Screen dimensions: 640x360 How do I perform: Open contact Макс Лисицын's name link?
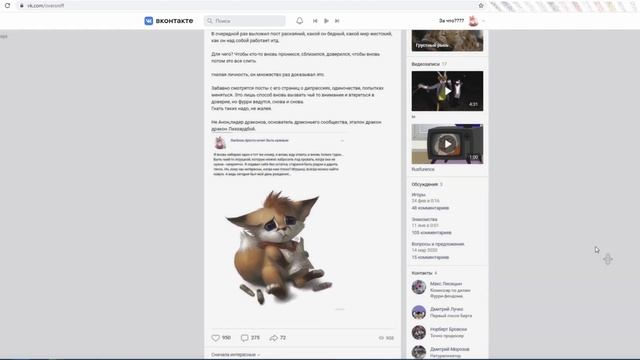[446, 284]
